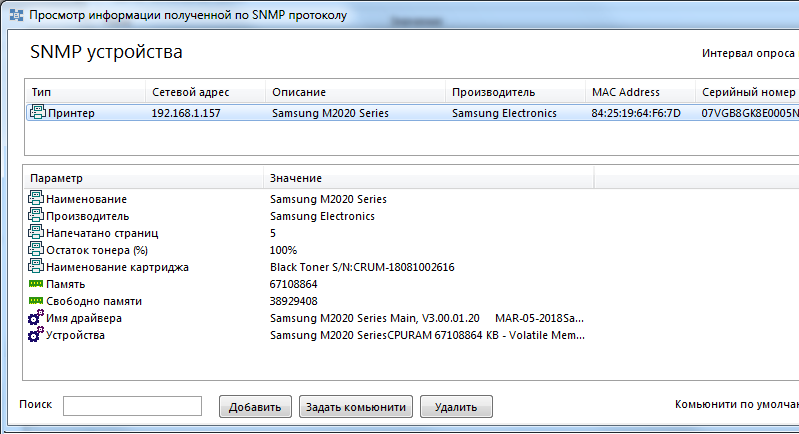Click the memory chip icon beside Память
The height and width of the screenshot is (434, 799).
[36, 284]
